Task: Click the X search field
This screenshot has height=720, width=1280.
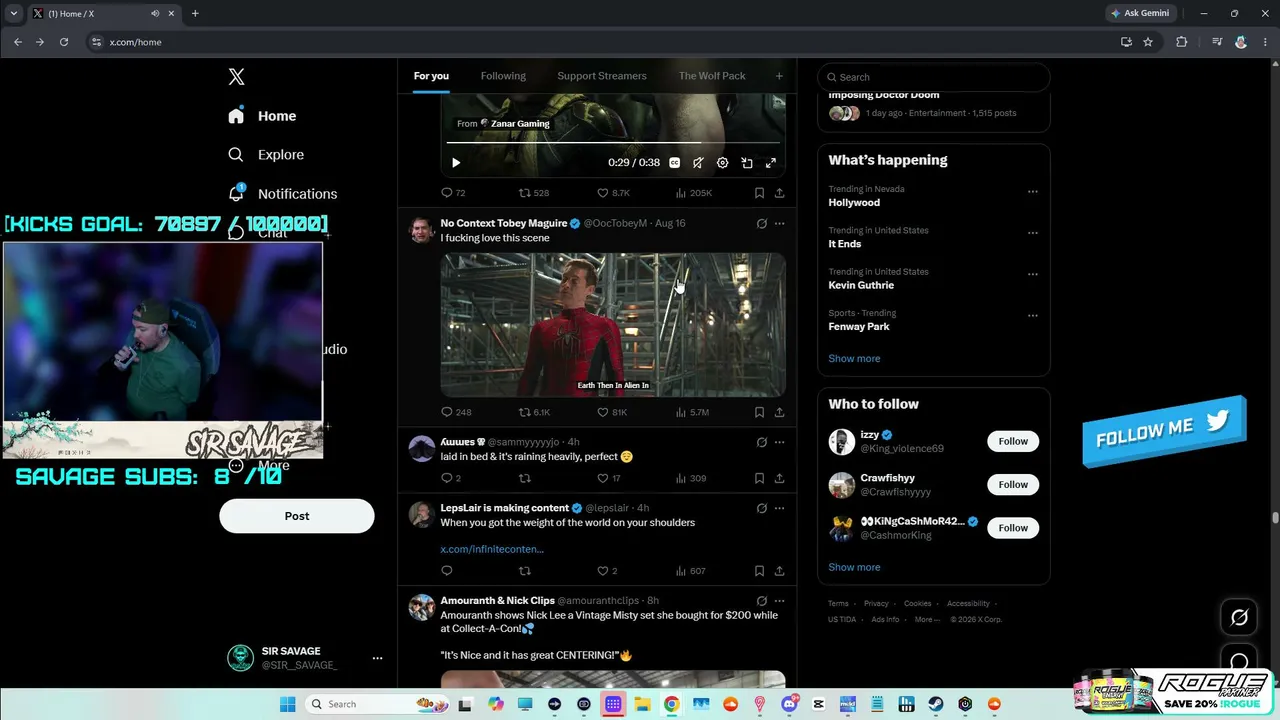Action: 934,77
